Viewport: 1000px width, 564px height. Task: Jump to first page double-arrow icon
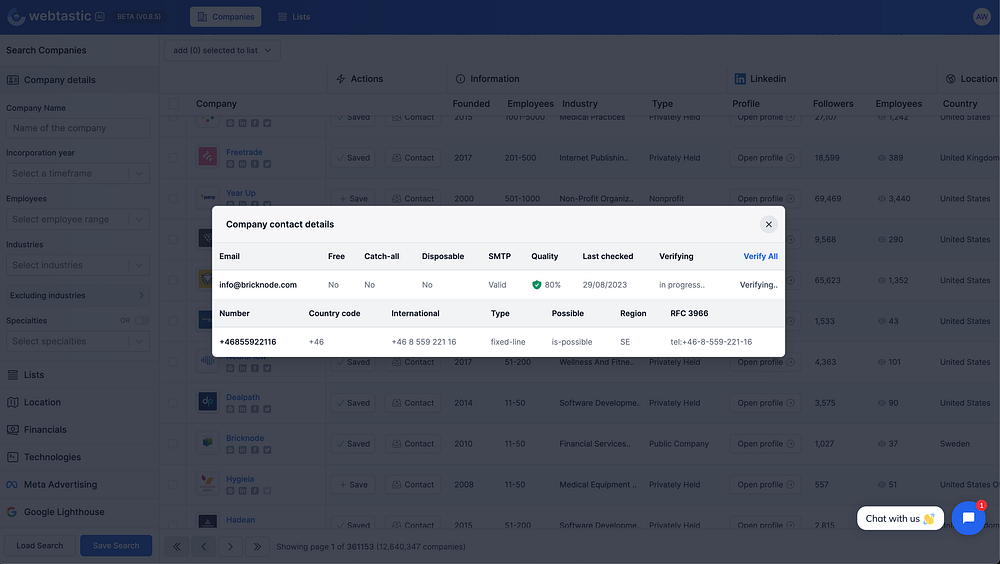[x=177, y=546]
